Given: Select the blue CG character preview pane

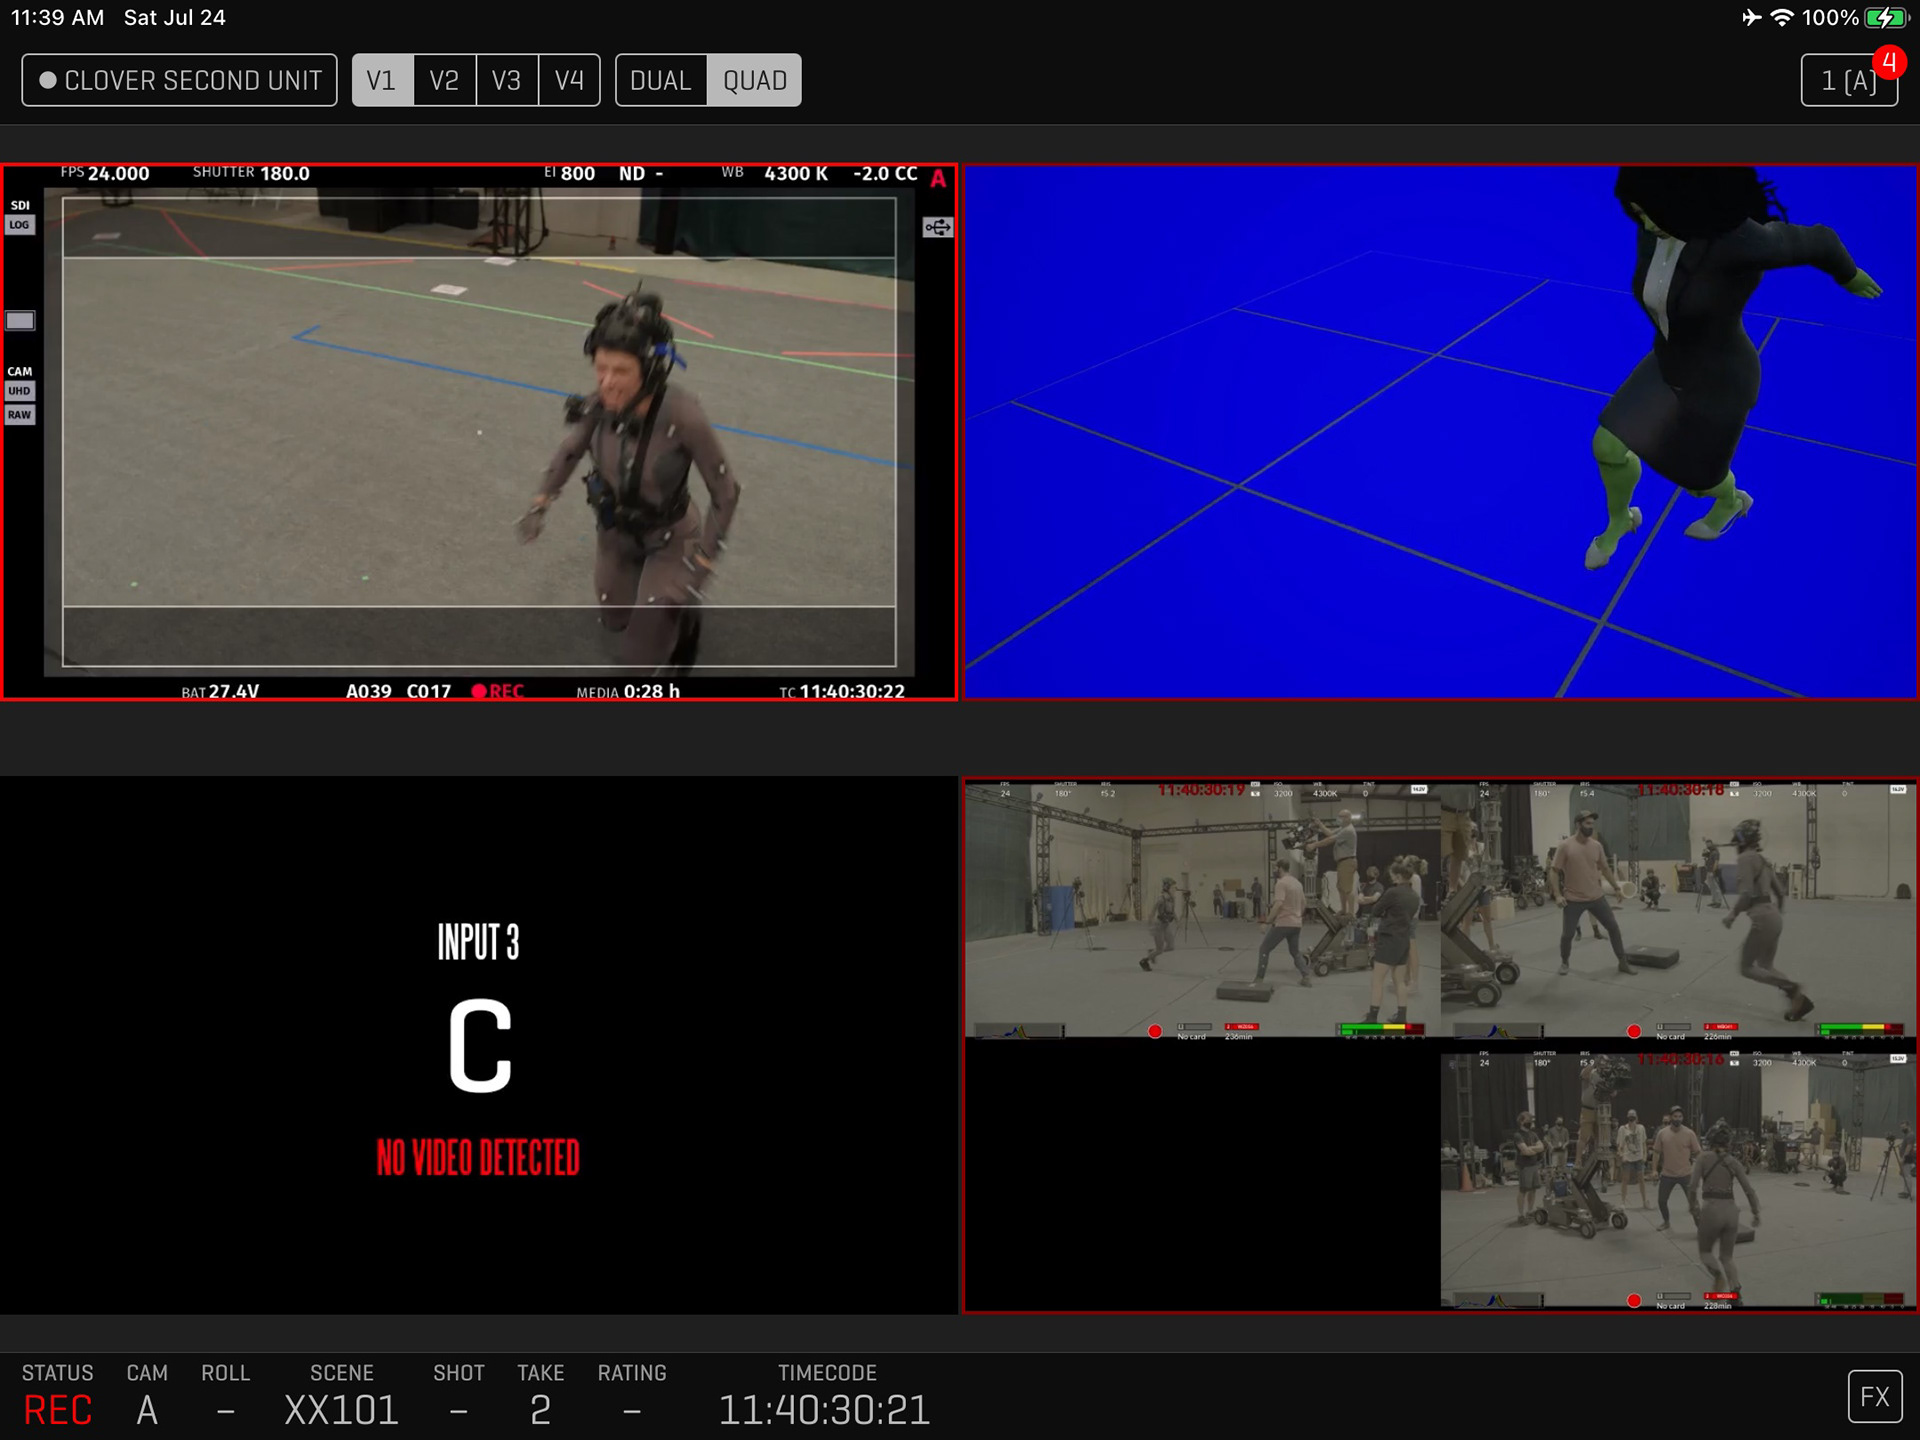Looking at the screenshot, I should 1440,432.
